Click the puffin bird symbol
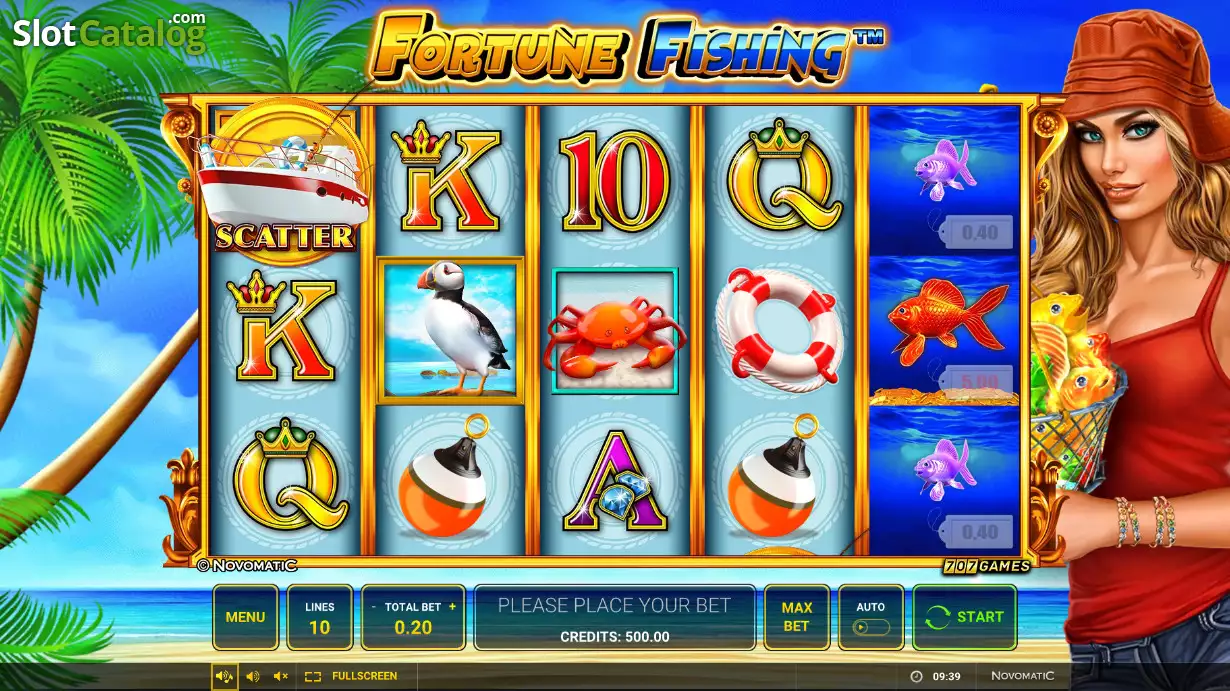Screen dimensions: 1230x691 (450, 331)
